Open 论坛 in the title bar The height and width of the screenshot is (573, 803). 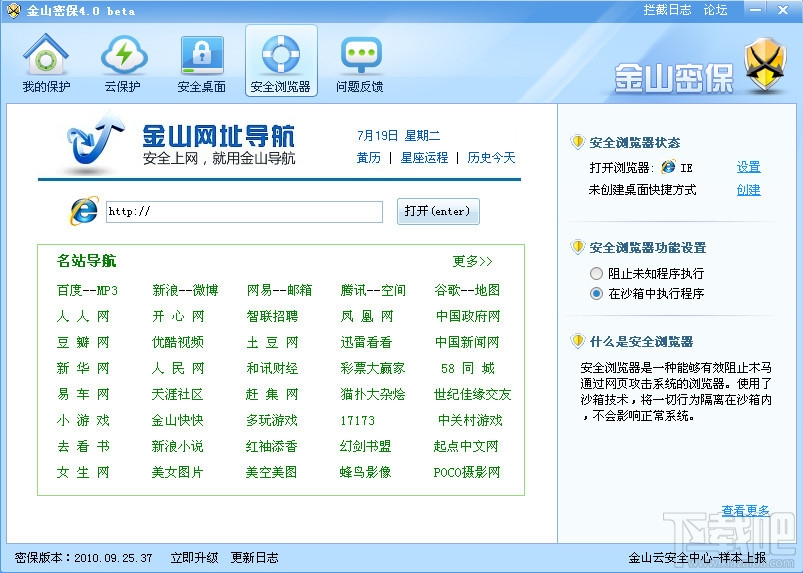tap(715, 10)
